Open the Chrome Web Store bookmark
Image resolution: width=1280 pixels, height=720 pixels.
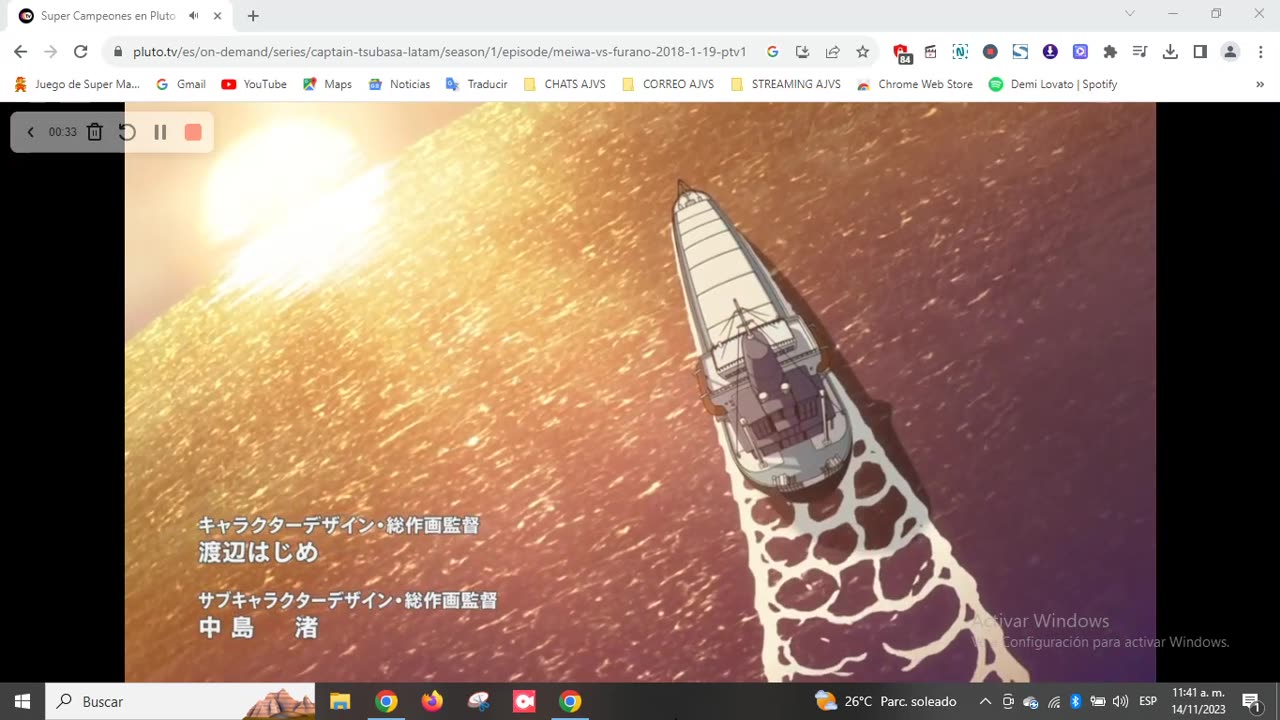click(914, 85)
